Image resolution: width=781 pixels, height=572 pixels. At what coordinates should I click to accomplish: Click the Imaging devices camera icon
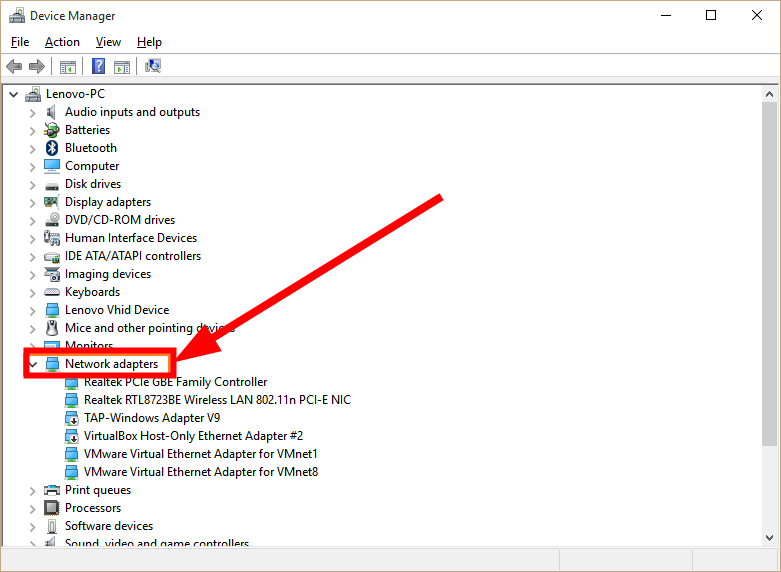[x=52, y=274]
